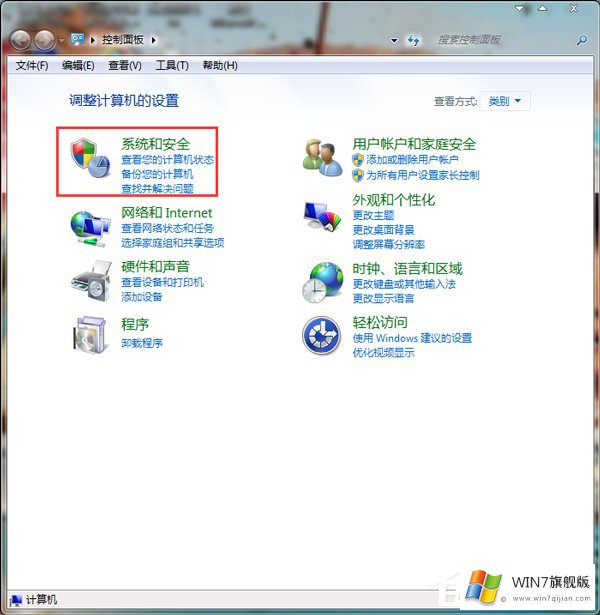Open the System and Security shield icon
Viewport: 600px width, 615px height.
90,157
